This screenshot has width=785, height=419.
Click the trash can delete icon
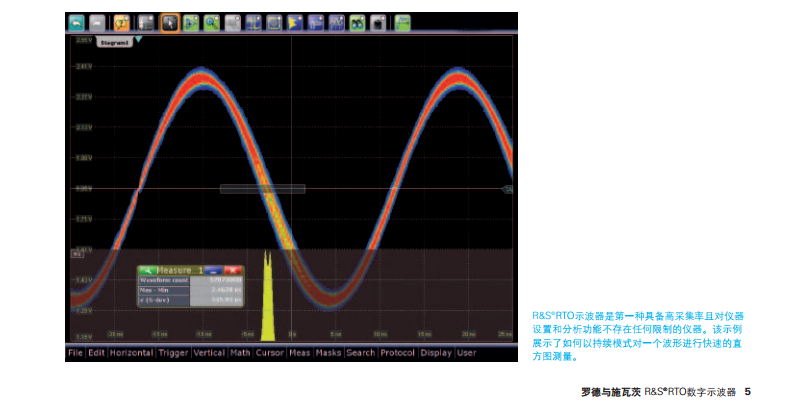click(x=380, y=21)
